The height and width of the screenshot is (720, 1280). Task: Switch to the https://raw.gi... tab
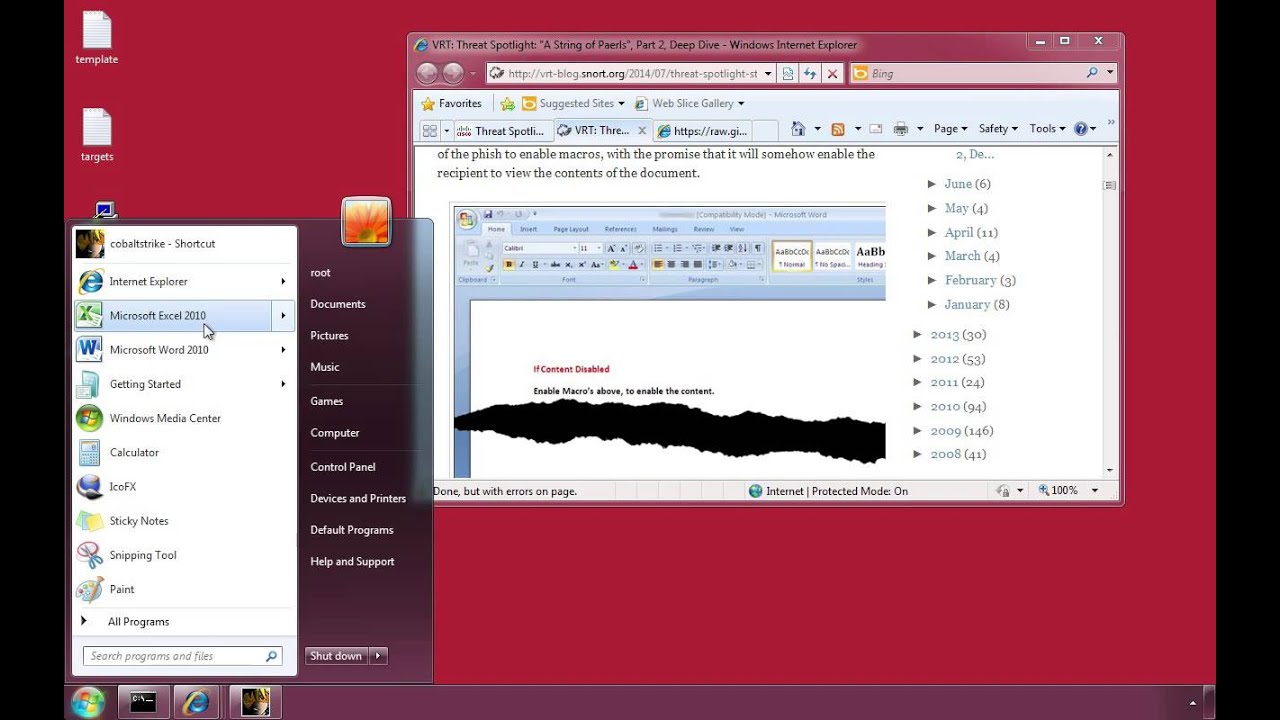point(702,130)
